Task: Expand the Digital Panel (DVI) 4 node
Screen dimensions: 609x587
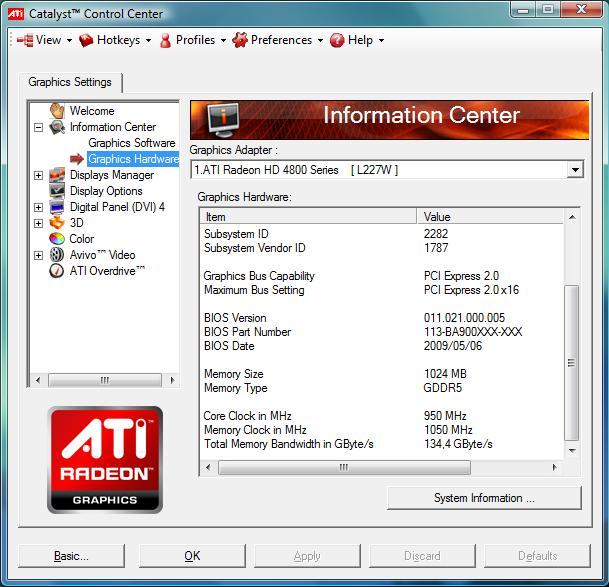Action: point(38,207)
